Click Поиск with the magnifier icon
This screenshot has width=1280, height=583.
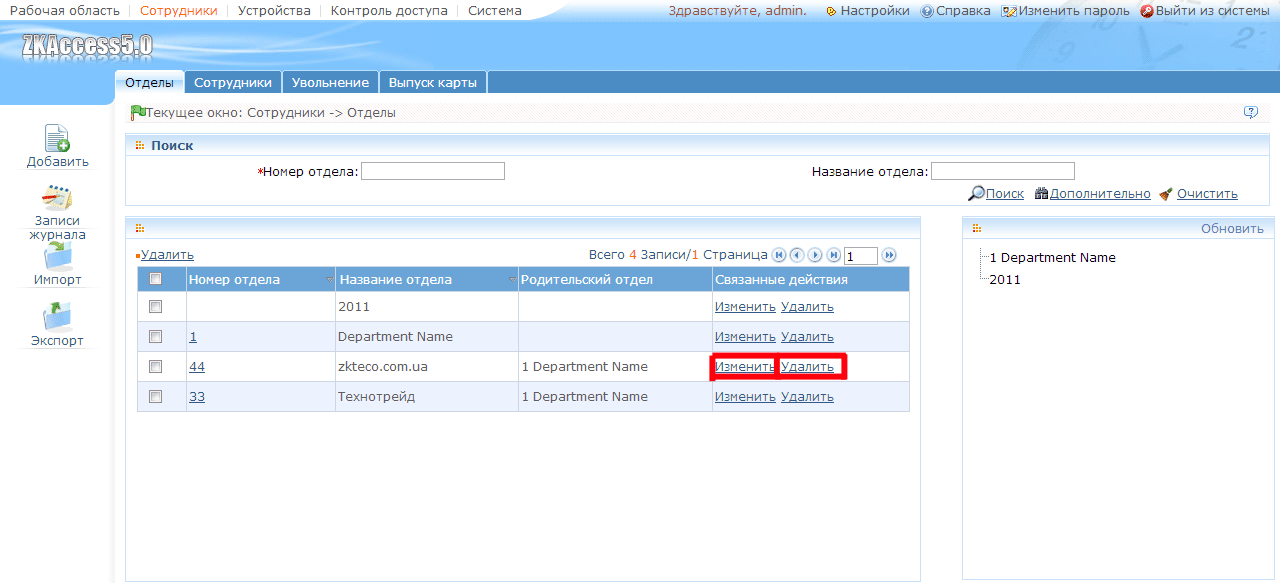[996, 194]
